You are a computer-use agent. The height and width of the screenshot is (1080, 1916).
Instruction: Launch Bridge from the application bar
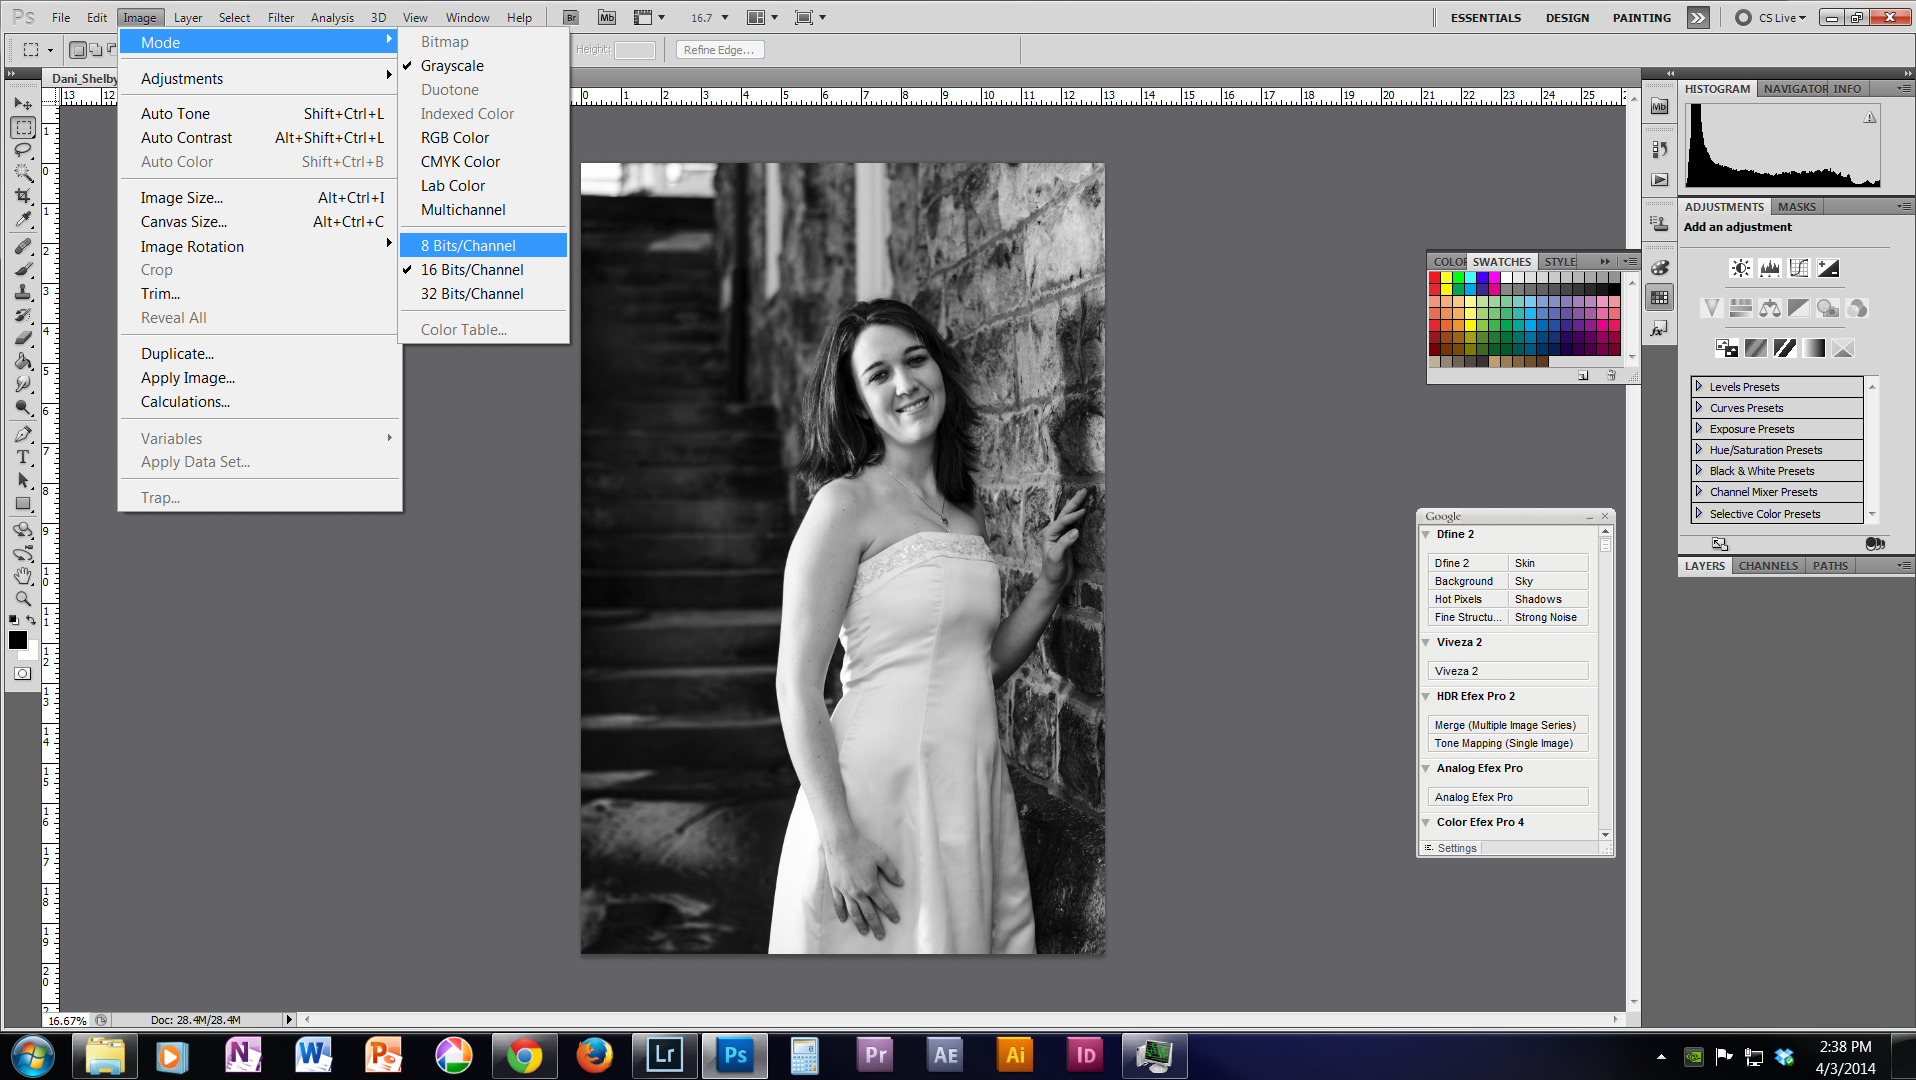571,18
